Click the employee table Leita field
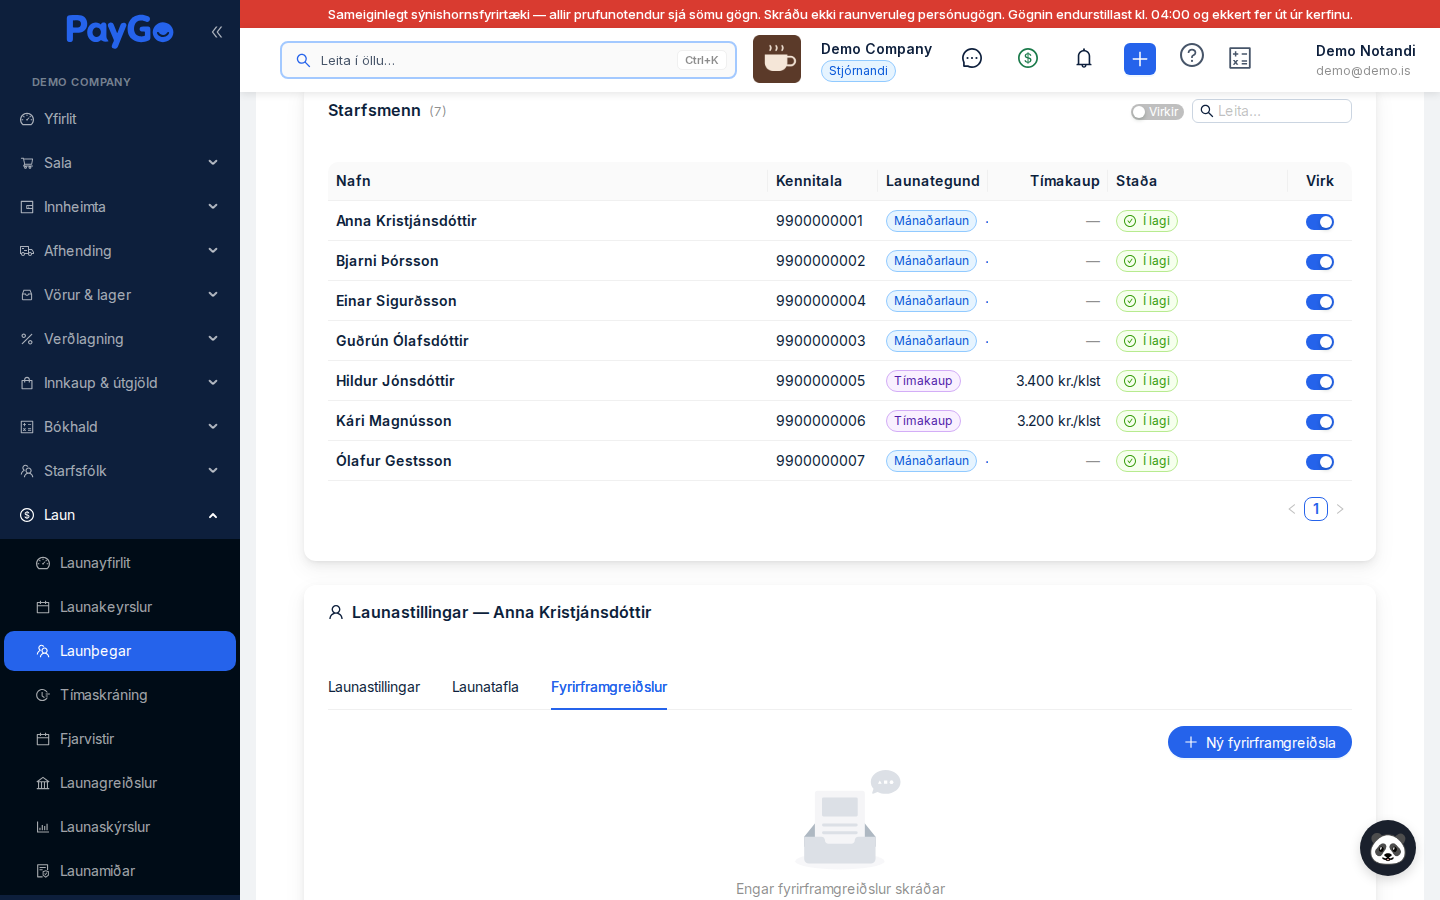Image resolution: width=1440 pixels, height=900 pixels. coord(1272,111)
